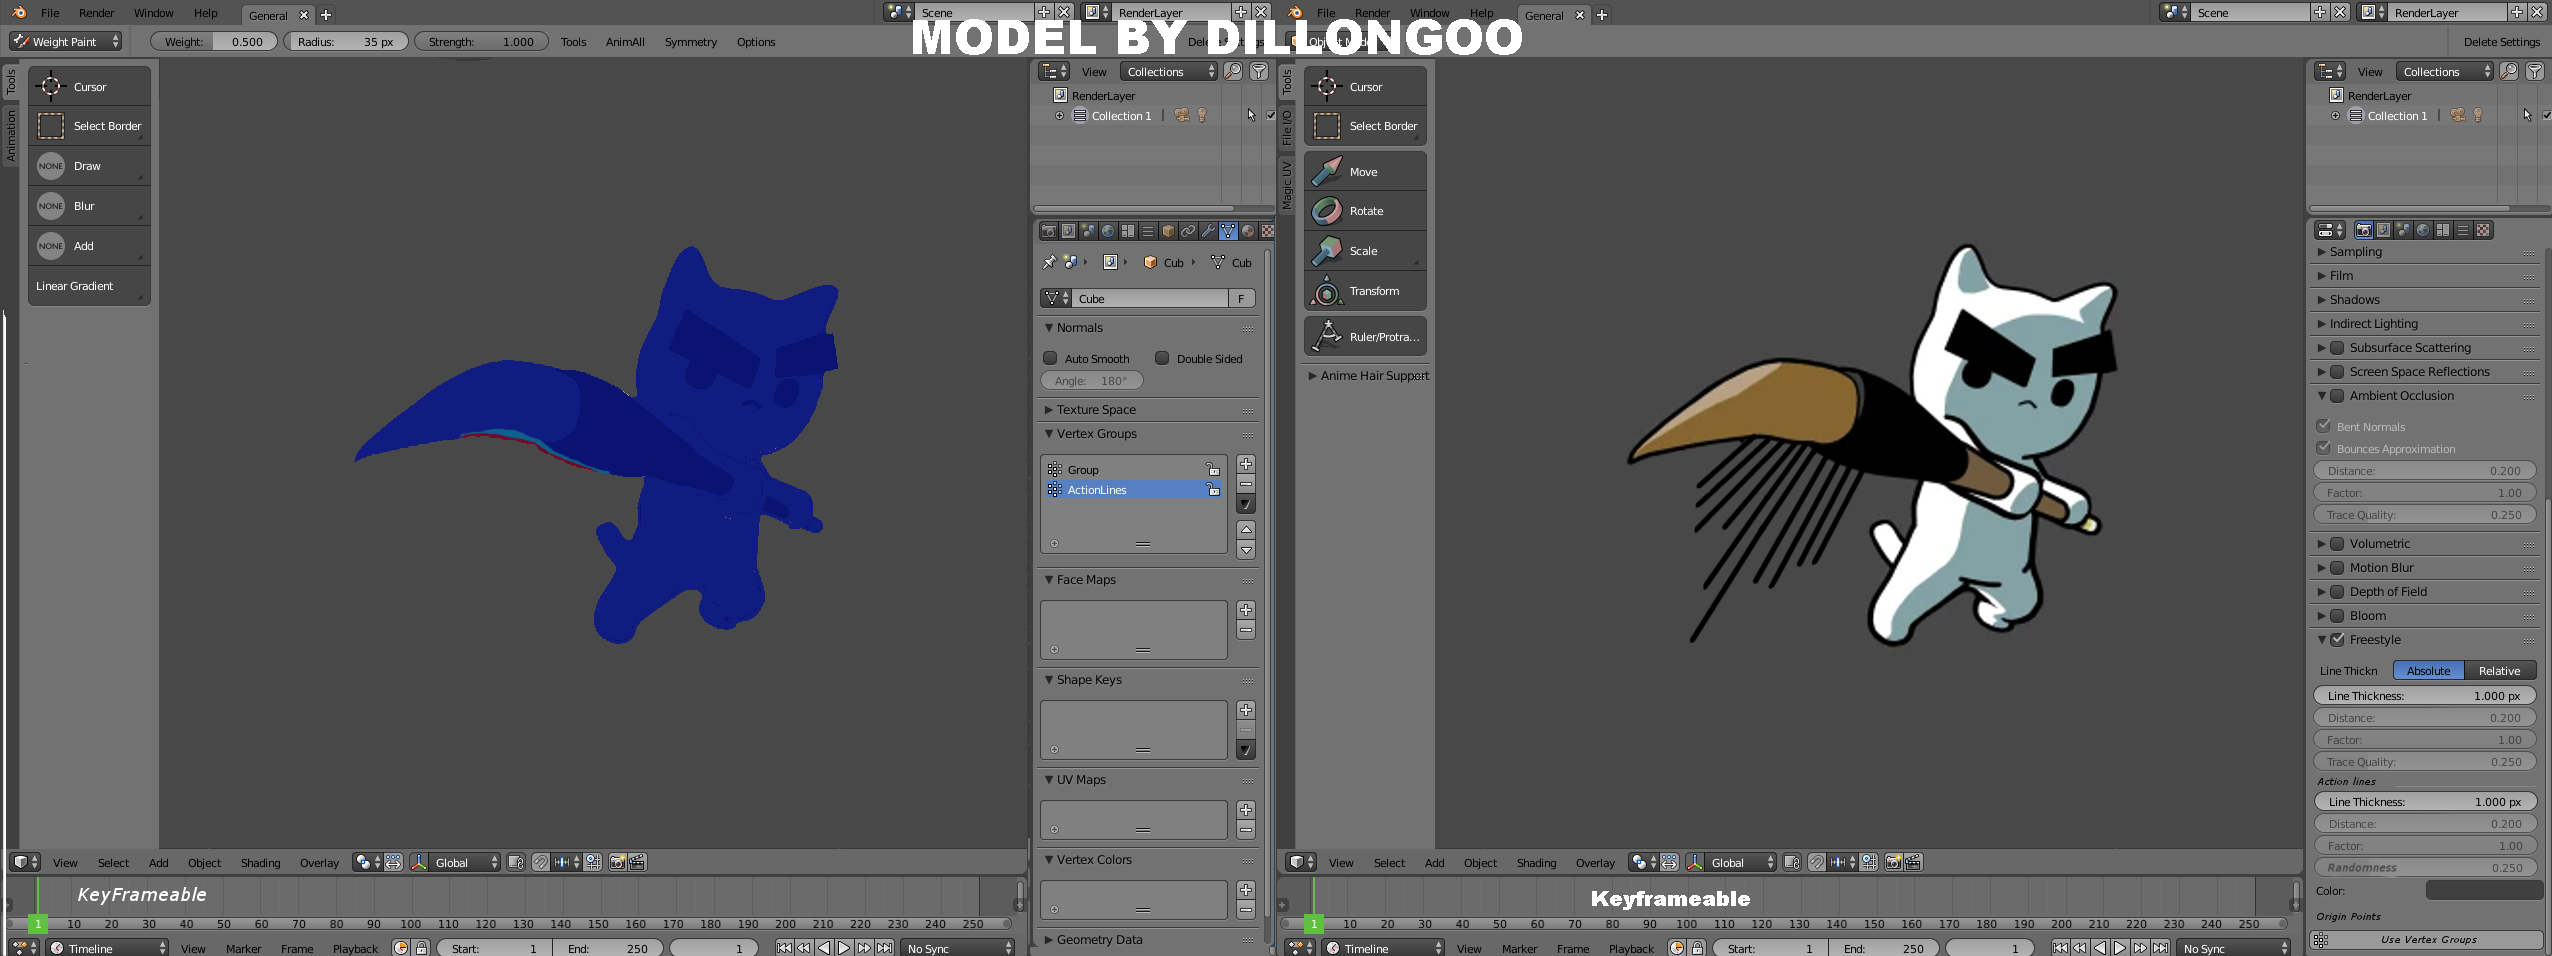Select the Rotate tool

pos(1365,211)
